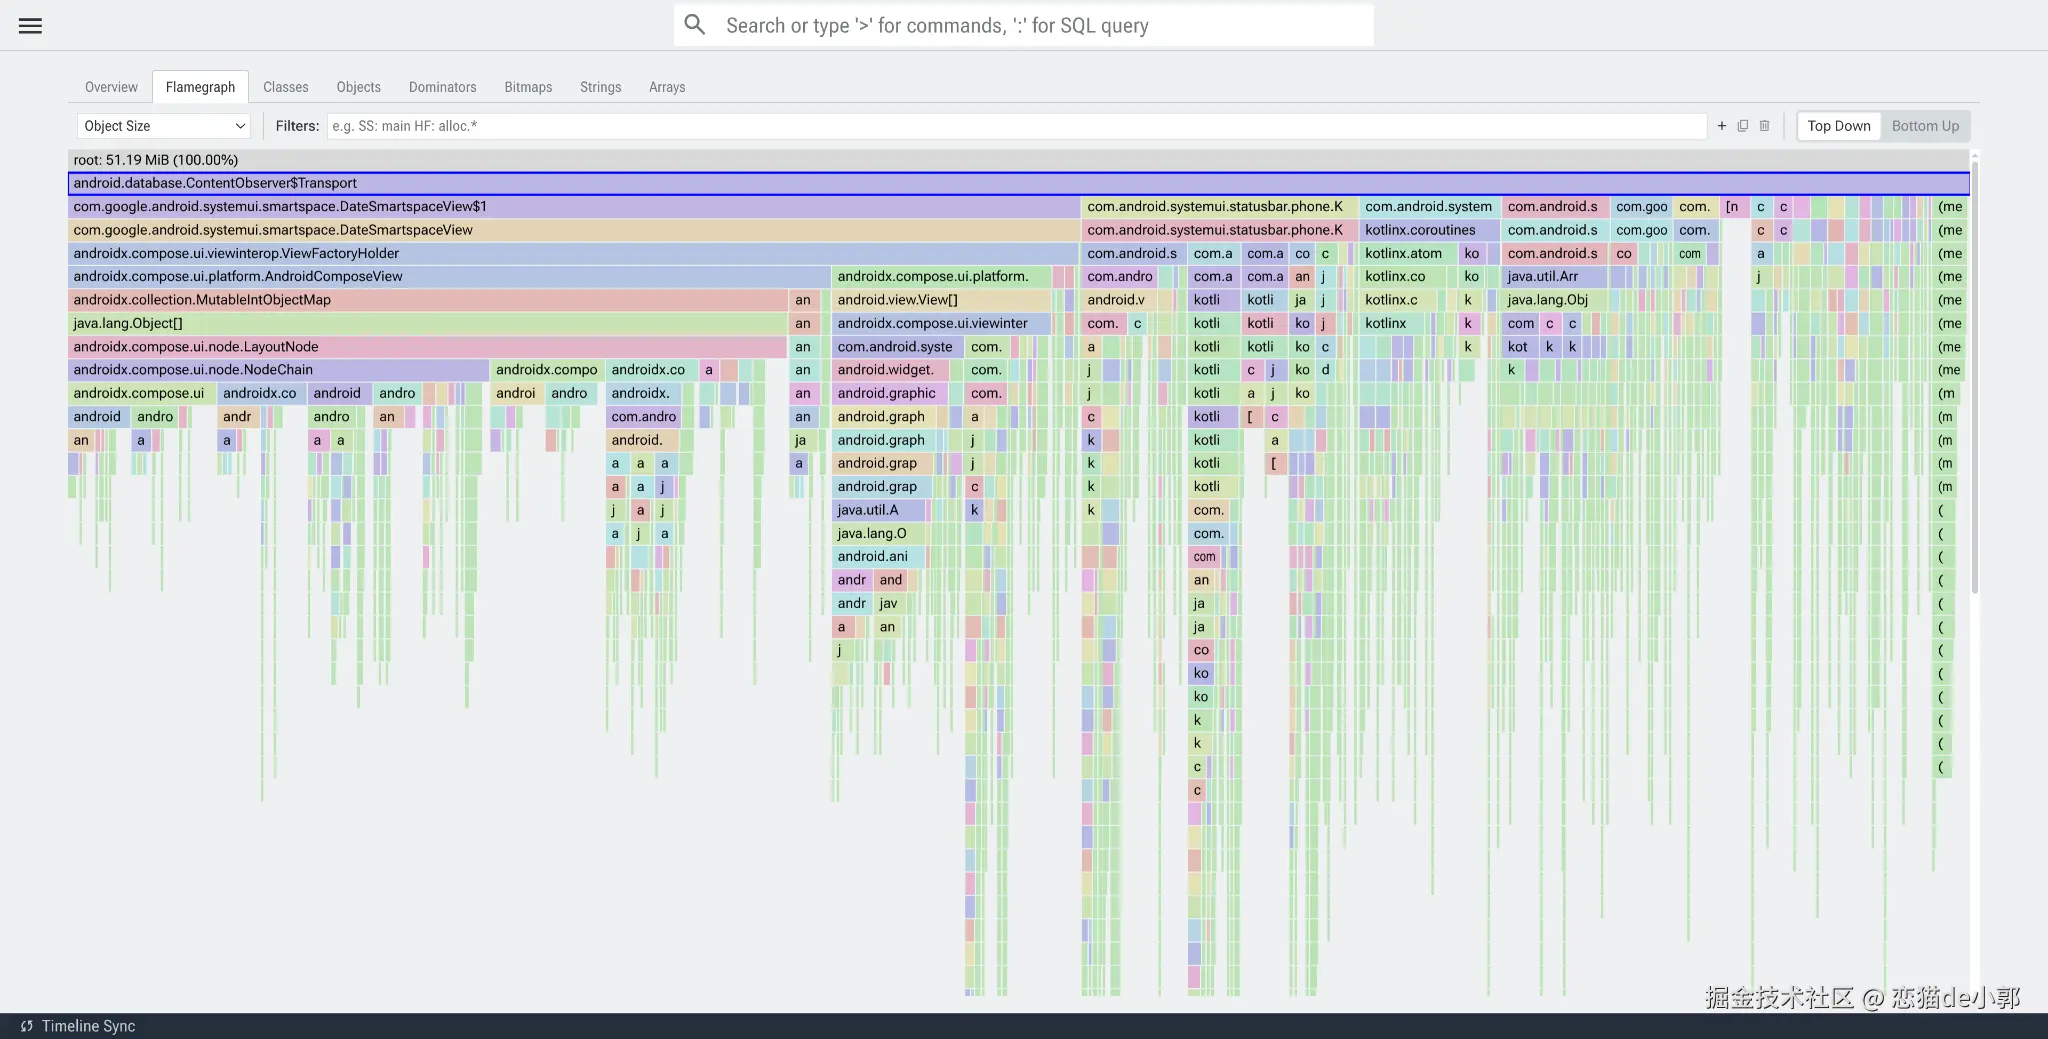
Task: Switch to the Dominators tab
Action: point(442,87)
